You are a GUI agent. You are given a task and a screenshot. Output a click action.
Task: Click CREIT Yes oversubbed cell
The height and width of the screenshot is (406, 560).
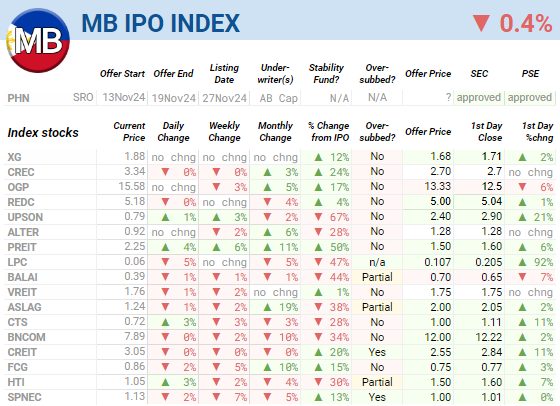(x=377, y=352)
